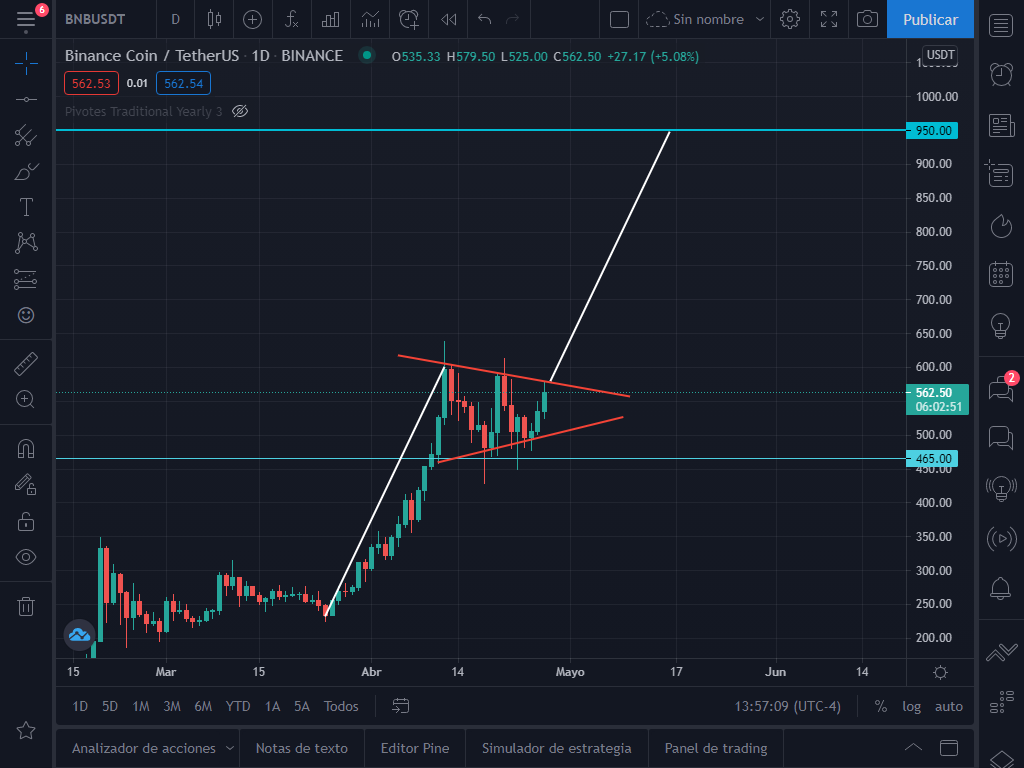Image resolution: width=1024 pixels, height=768 pixels.
Task: Toggle visibility of Pivotes Traditional indicator
Action: point(240,111)
